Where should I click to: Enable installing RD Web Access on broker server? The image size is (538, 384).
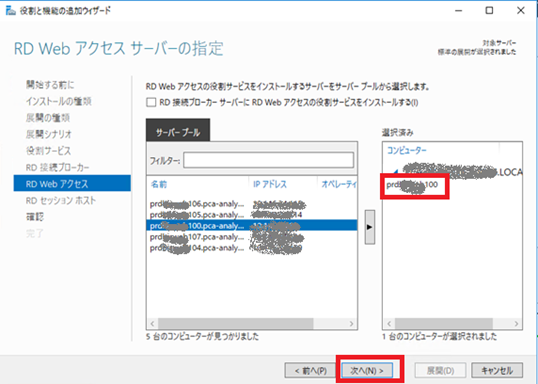tap(151, 102)
